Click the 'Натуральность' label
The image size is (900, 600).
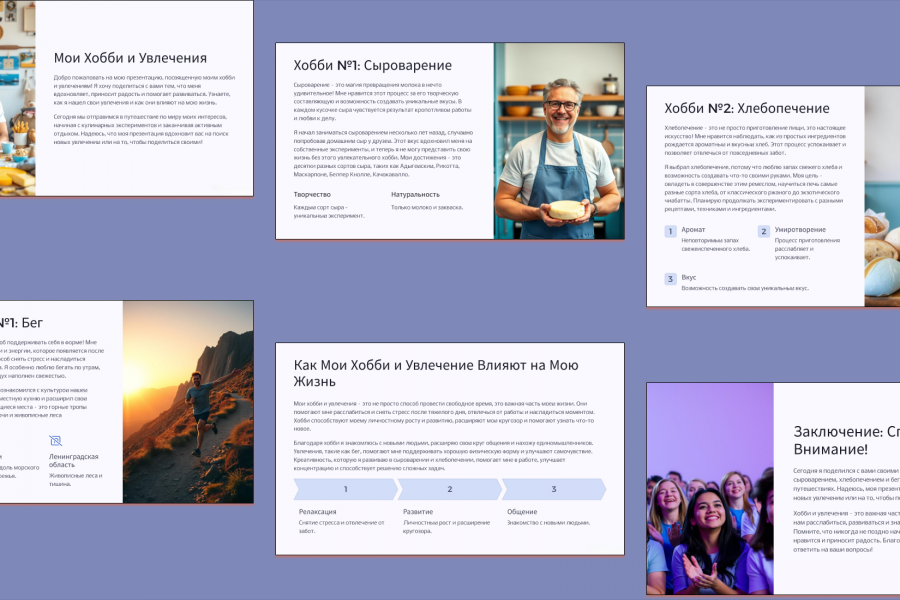[x=415, y=195]
